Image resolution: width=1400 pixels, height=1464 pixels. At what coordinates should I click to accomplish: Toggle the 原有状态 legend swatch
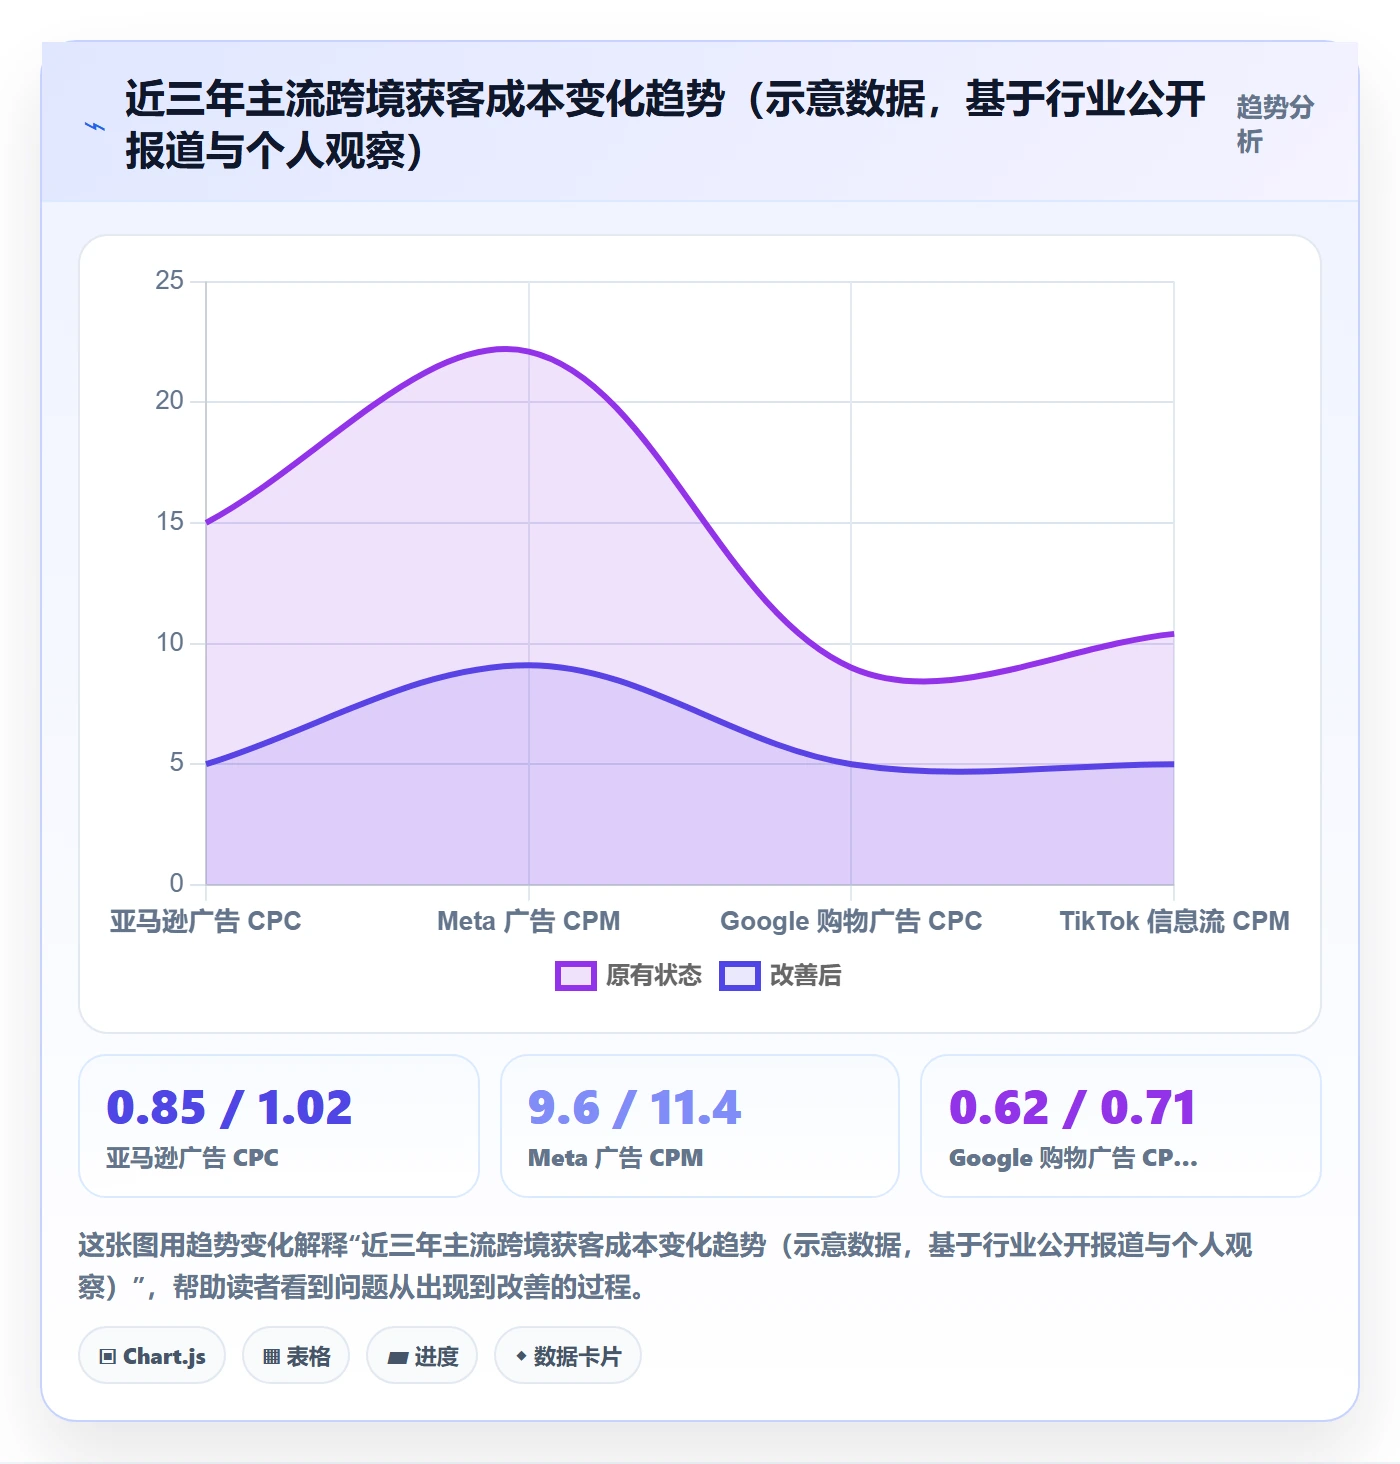coord(576,976)
